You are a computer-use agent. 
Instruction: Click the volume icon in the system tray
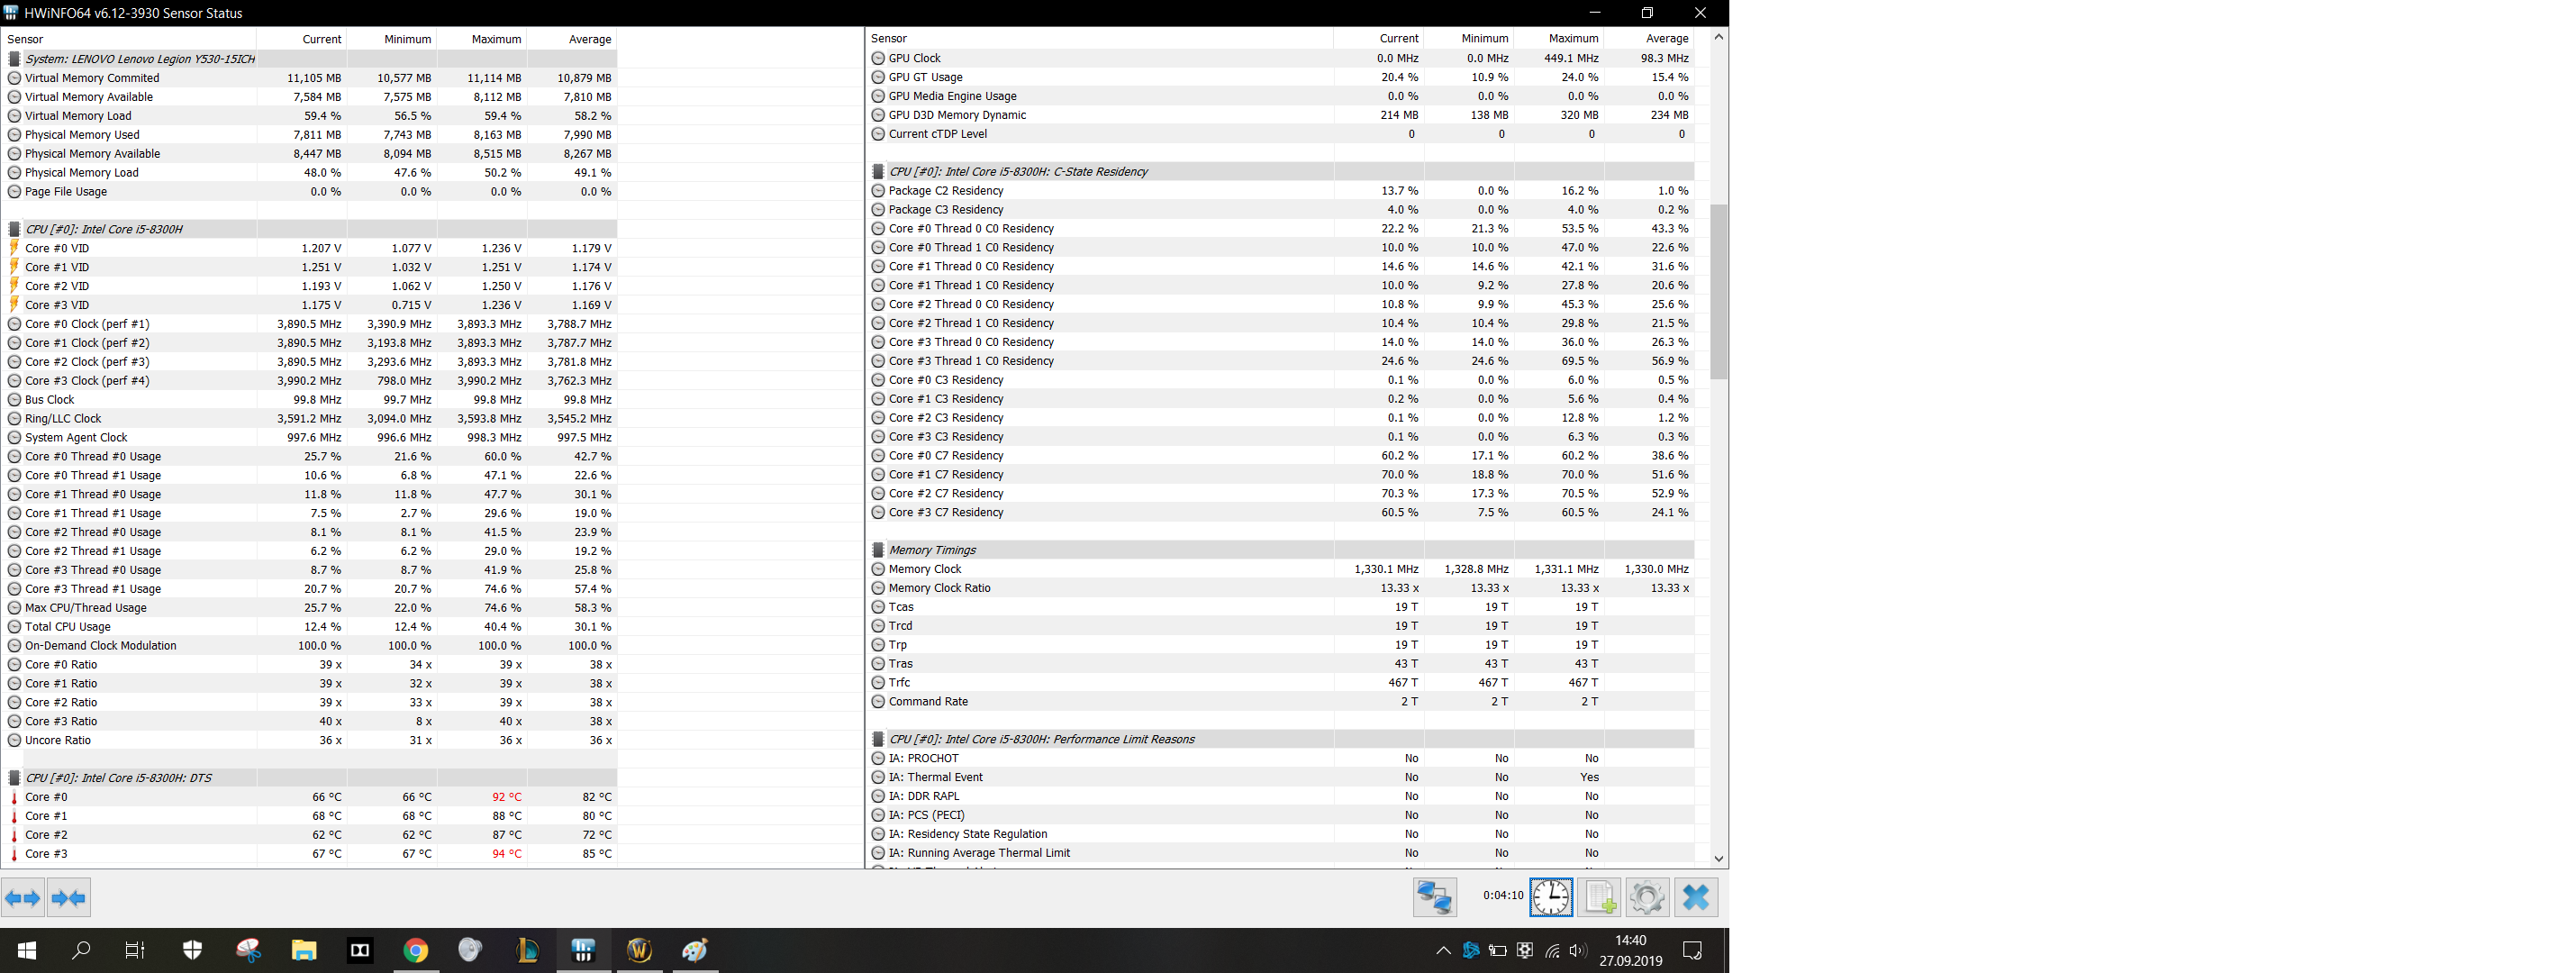[x=1578, y=951]
